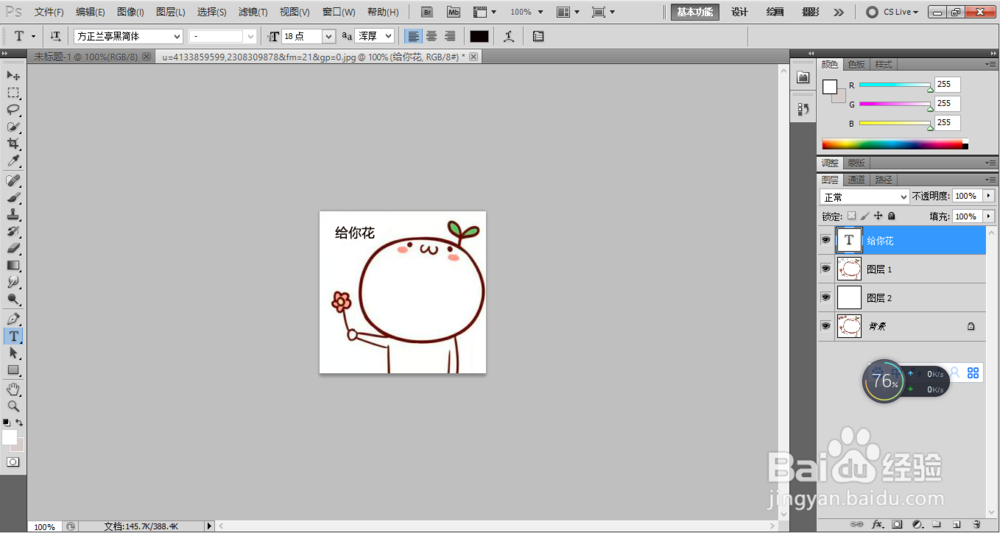
Task: Hide the 图层 1 layer
Action: 825,269
